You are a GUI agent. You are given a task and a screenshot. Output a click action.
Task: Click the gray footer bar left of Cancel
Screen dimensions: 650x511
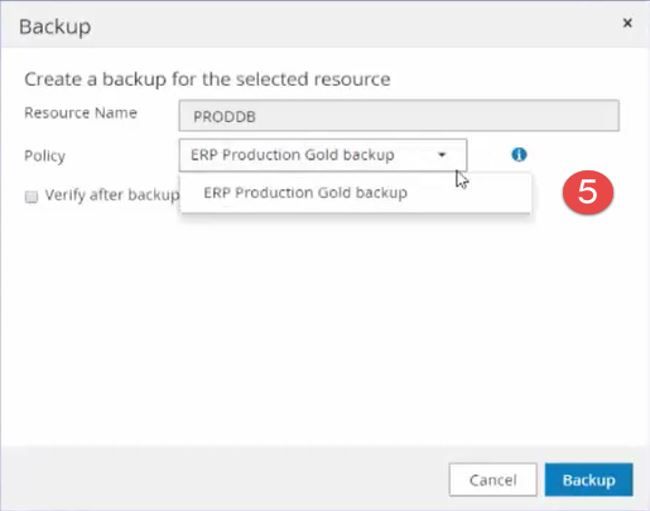tap(220, 480)
